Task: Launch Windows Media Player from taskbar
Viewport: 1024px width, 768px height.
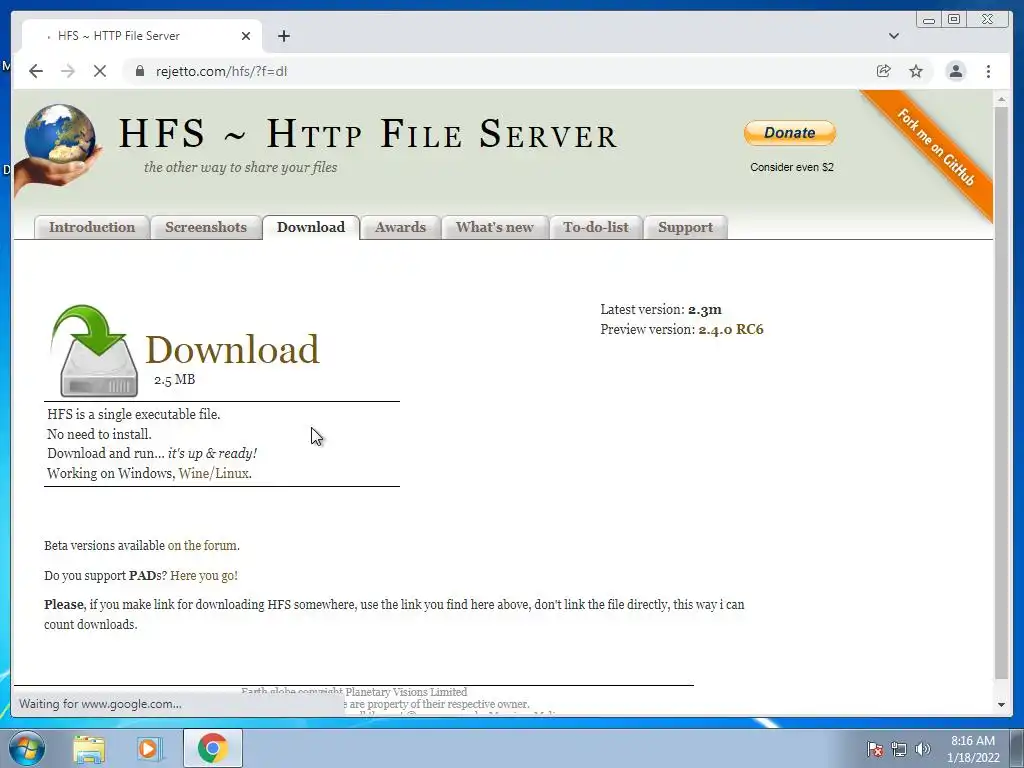Action: 149,748
